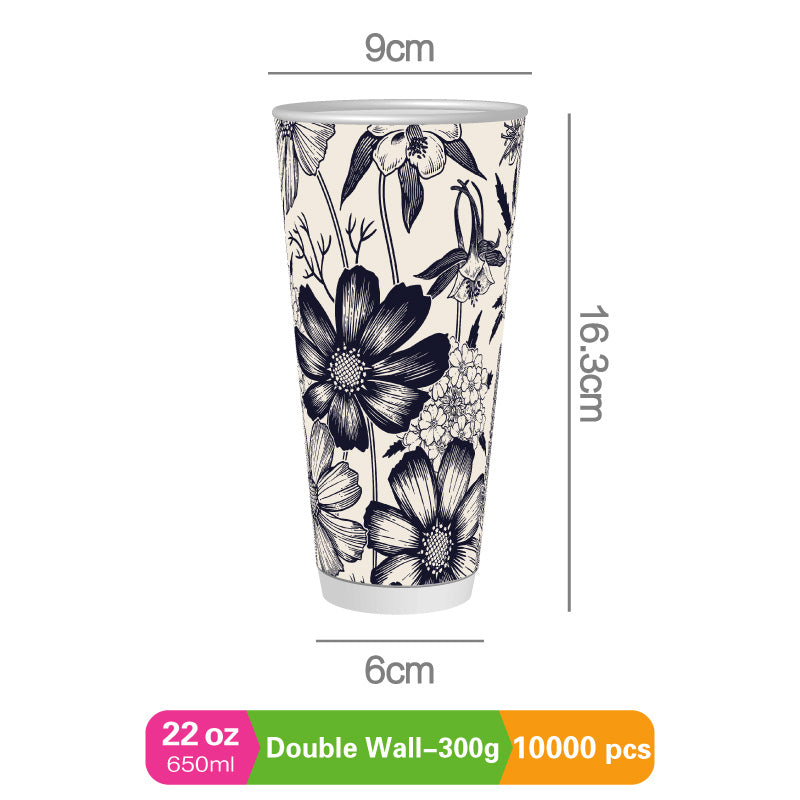Click the vertical height dimension line
The width and height of the screenshot is (800, 800).
569,362
